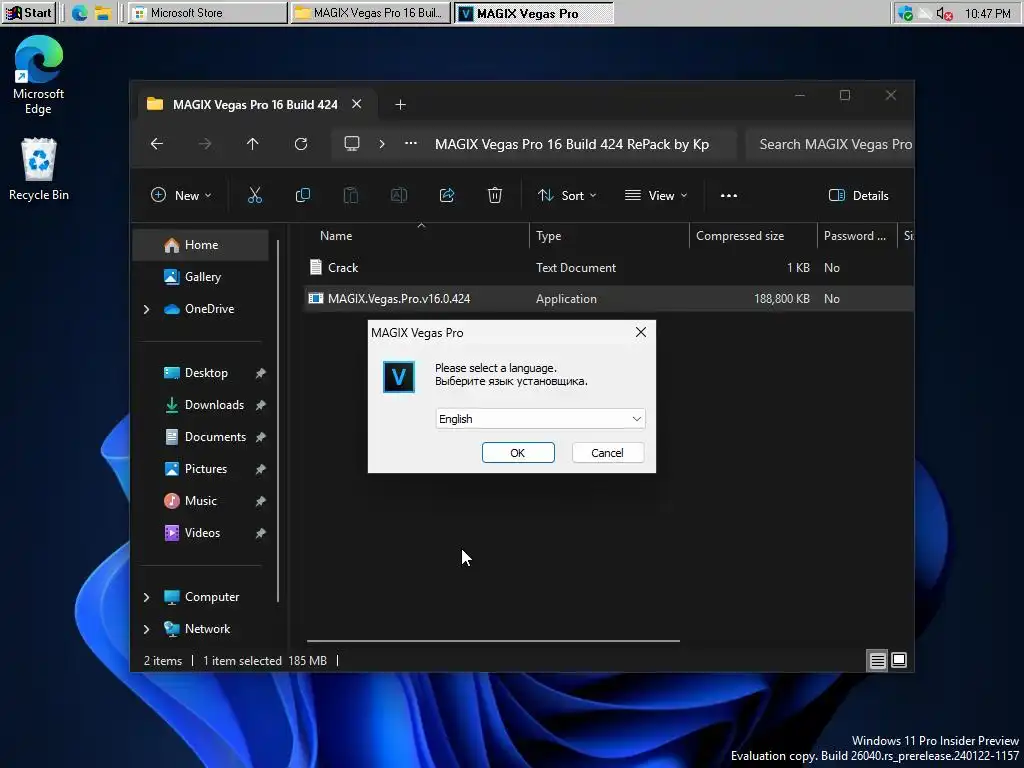Viewport: 1024px width, 768px height.
Task: Switch to MAGIX Vegas Pro taskbar button
Action: (534, 12)
